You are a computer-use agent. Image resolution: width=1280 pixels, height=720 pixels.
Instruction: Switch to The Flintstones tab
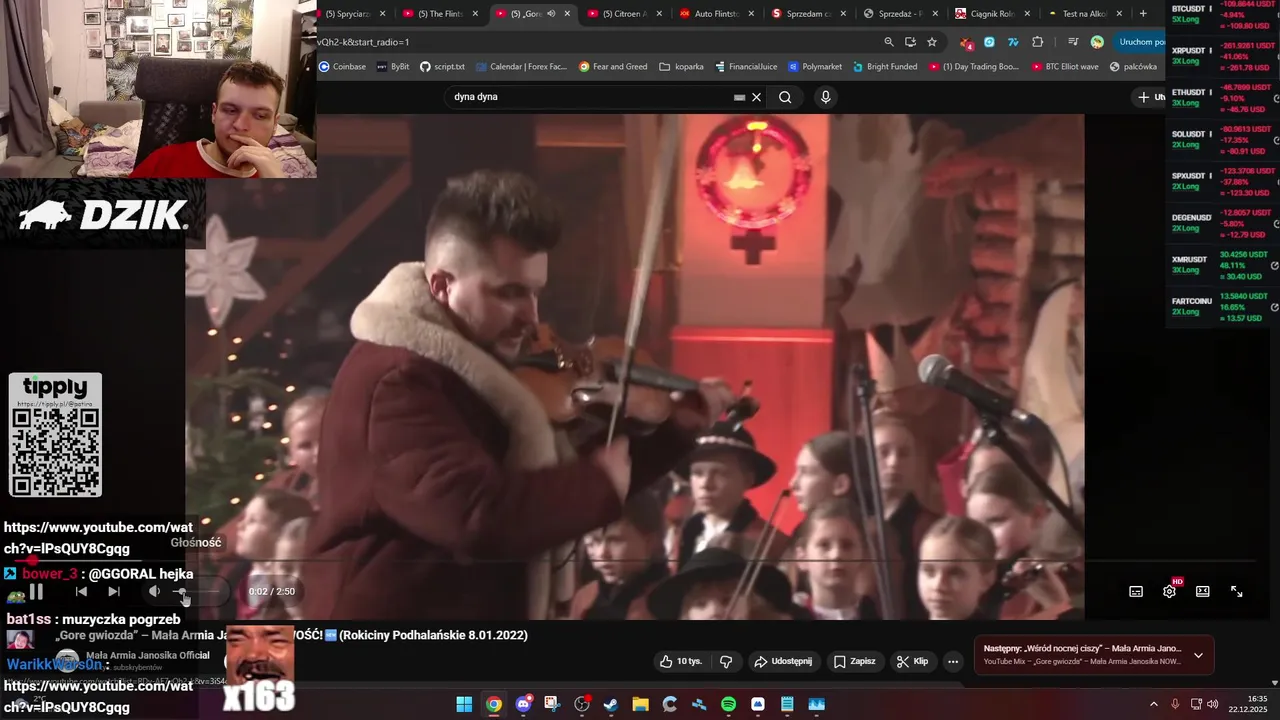coord(441,14)
